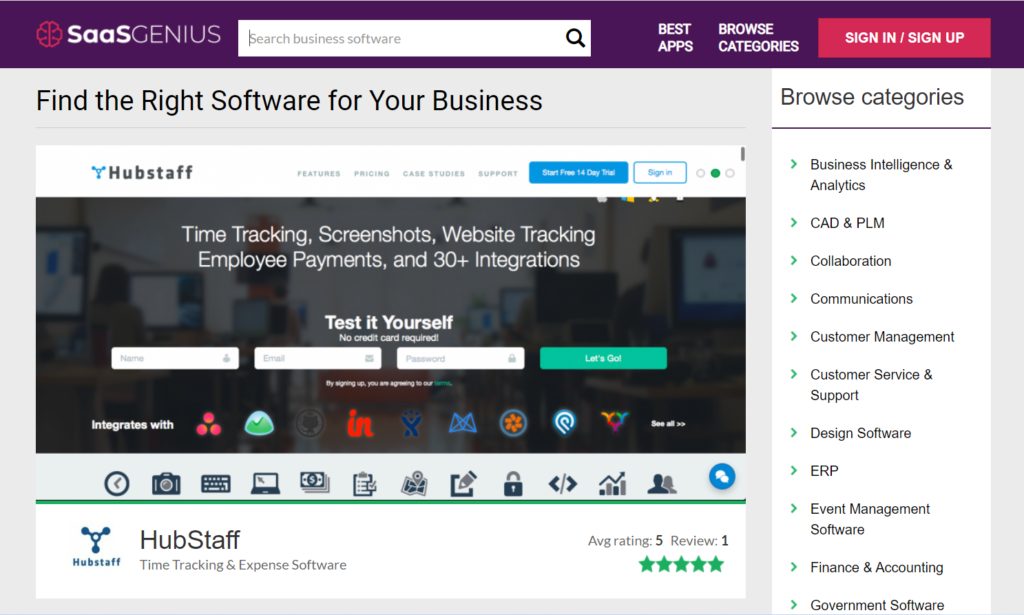This screenshot has height=615, width=1024.
Task: Click the 'Review: 1' count text
Action: (699, 541)
